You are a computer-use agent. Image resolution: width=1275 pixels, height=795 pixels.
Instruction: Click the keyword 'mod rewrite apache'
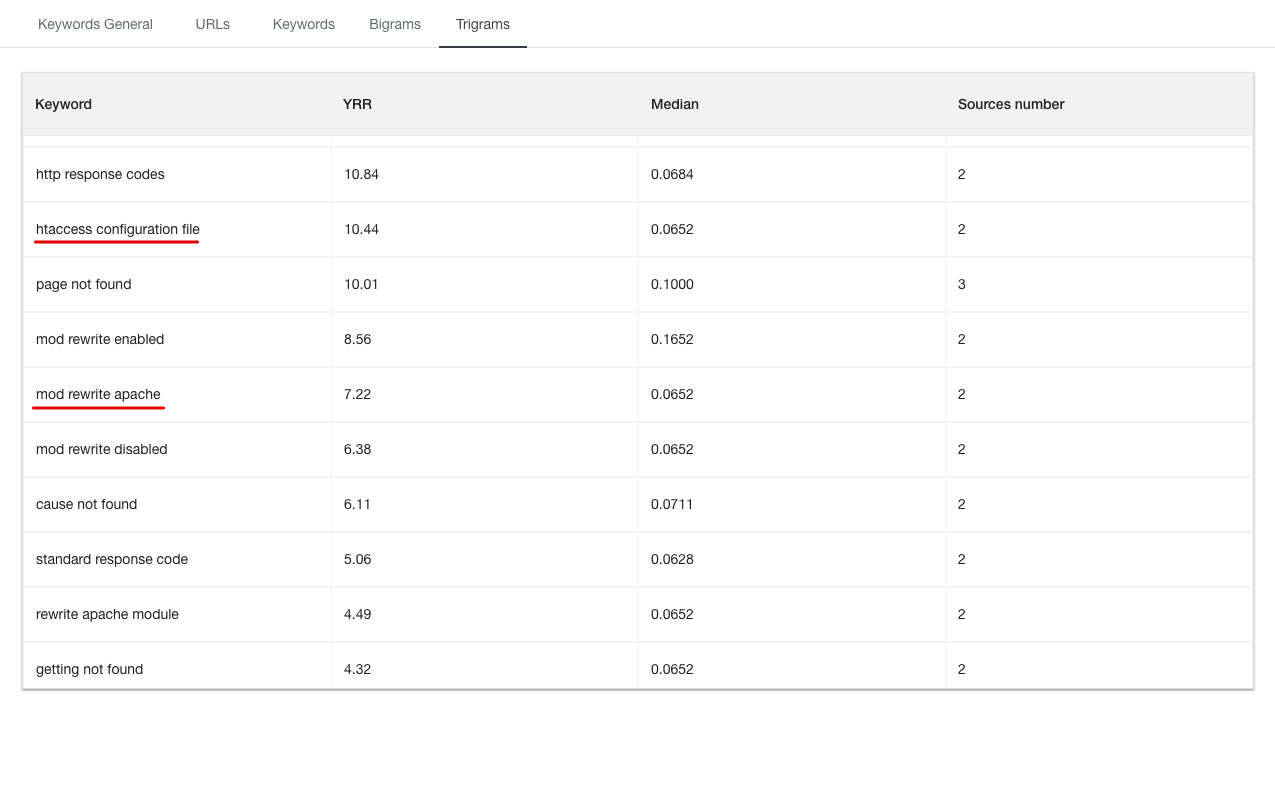click(98, 394)
